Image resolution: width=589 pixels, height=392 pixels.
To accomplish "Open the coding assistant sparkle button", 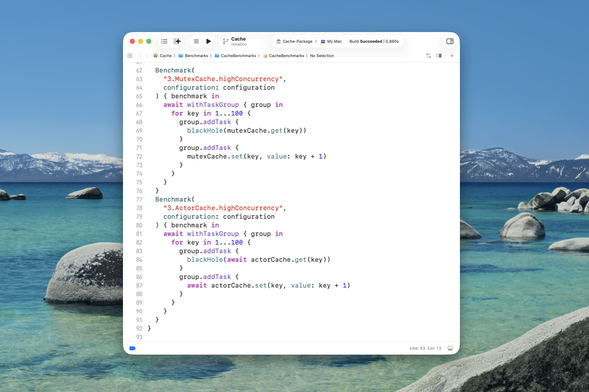I will (177, 41).
